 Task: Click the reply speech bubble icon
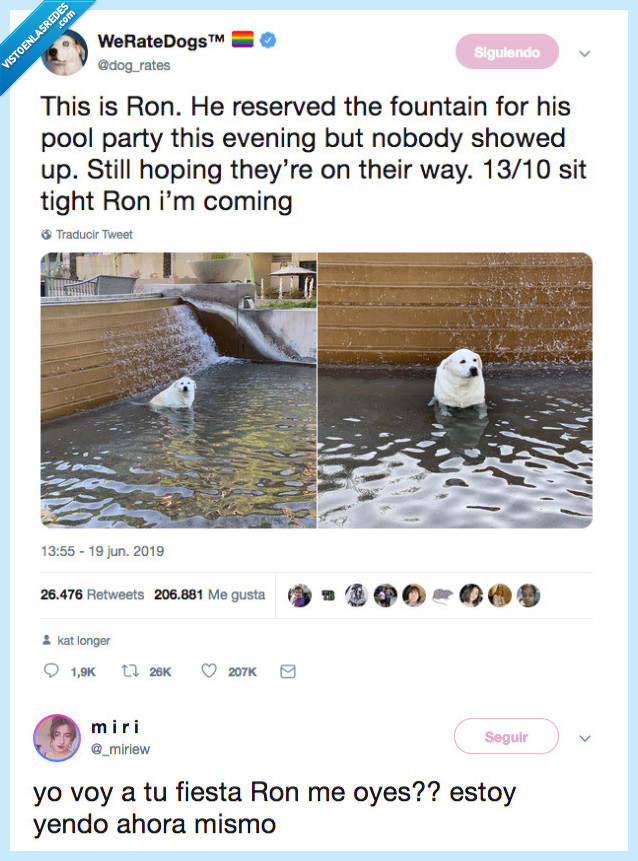[51, 670]
